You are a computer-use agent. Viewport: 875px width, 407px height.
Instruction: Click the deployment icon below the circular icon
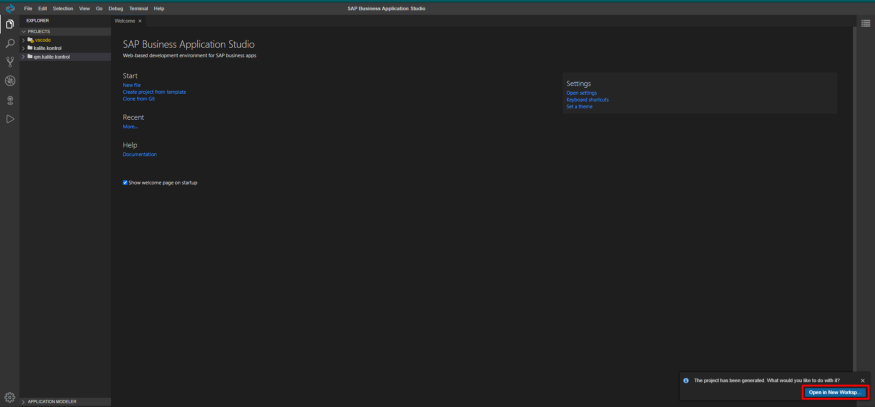9,100
